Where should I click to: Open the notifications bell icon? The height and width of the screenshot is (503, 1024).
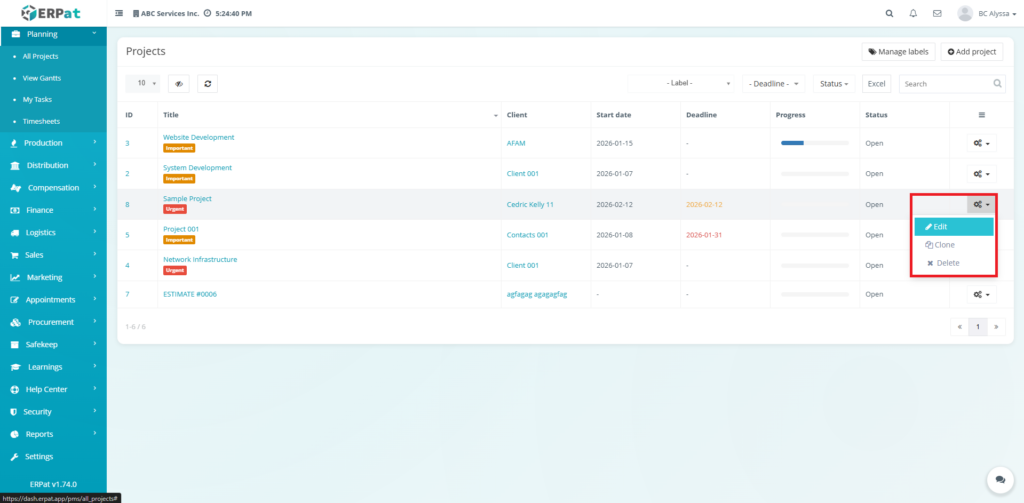(913, 14)
